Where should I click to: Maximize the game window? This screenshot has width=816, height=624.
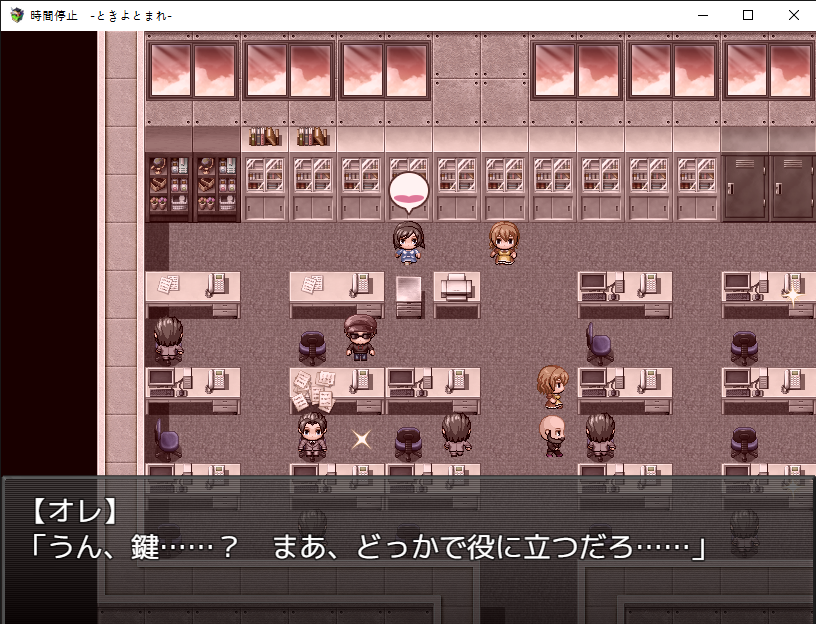(x=748, y=15)
